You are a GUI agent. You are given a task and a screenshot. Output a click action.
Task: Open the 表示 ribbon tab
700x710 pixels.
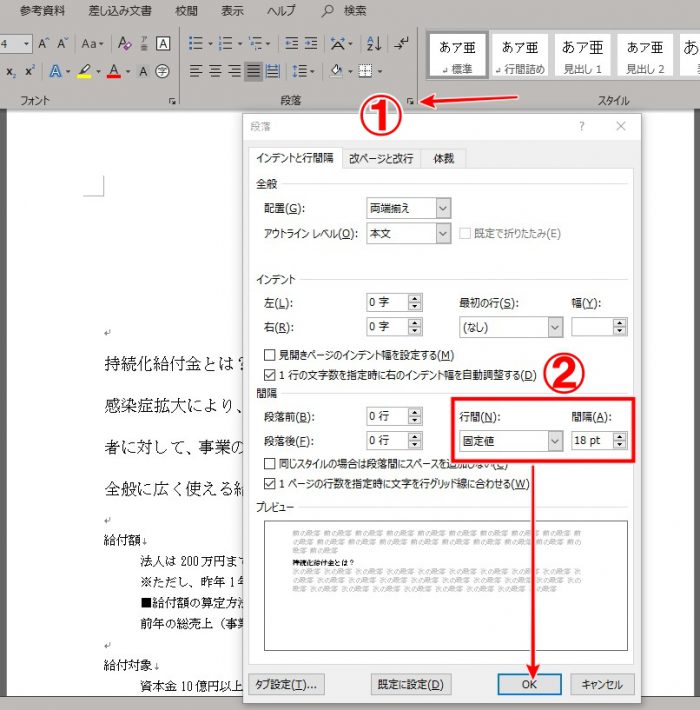tap(232, 10)
